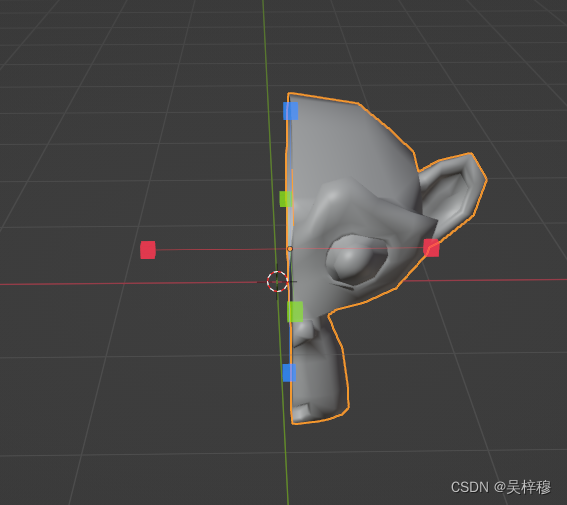Grab the red scale handle outside the monkey mesh
567x505 pixels.
point(148,250)
